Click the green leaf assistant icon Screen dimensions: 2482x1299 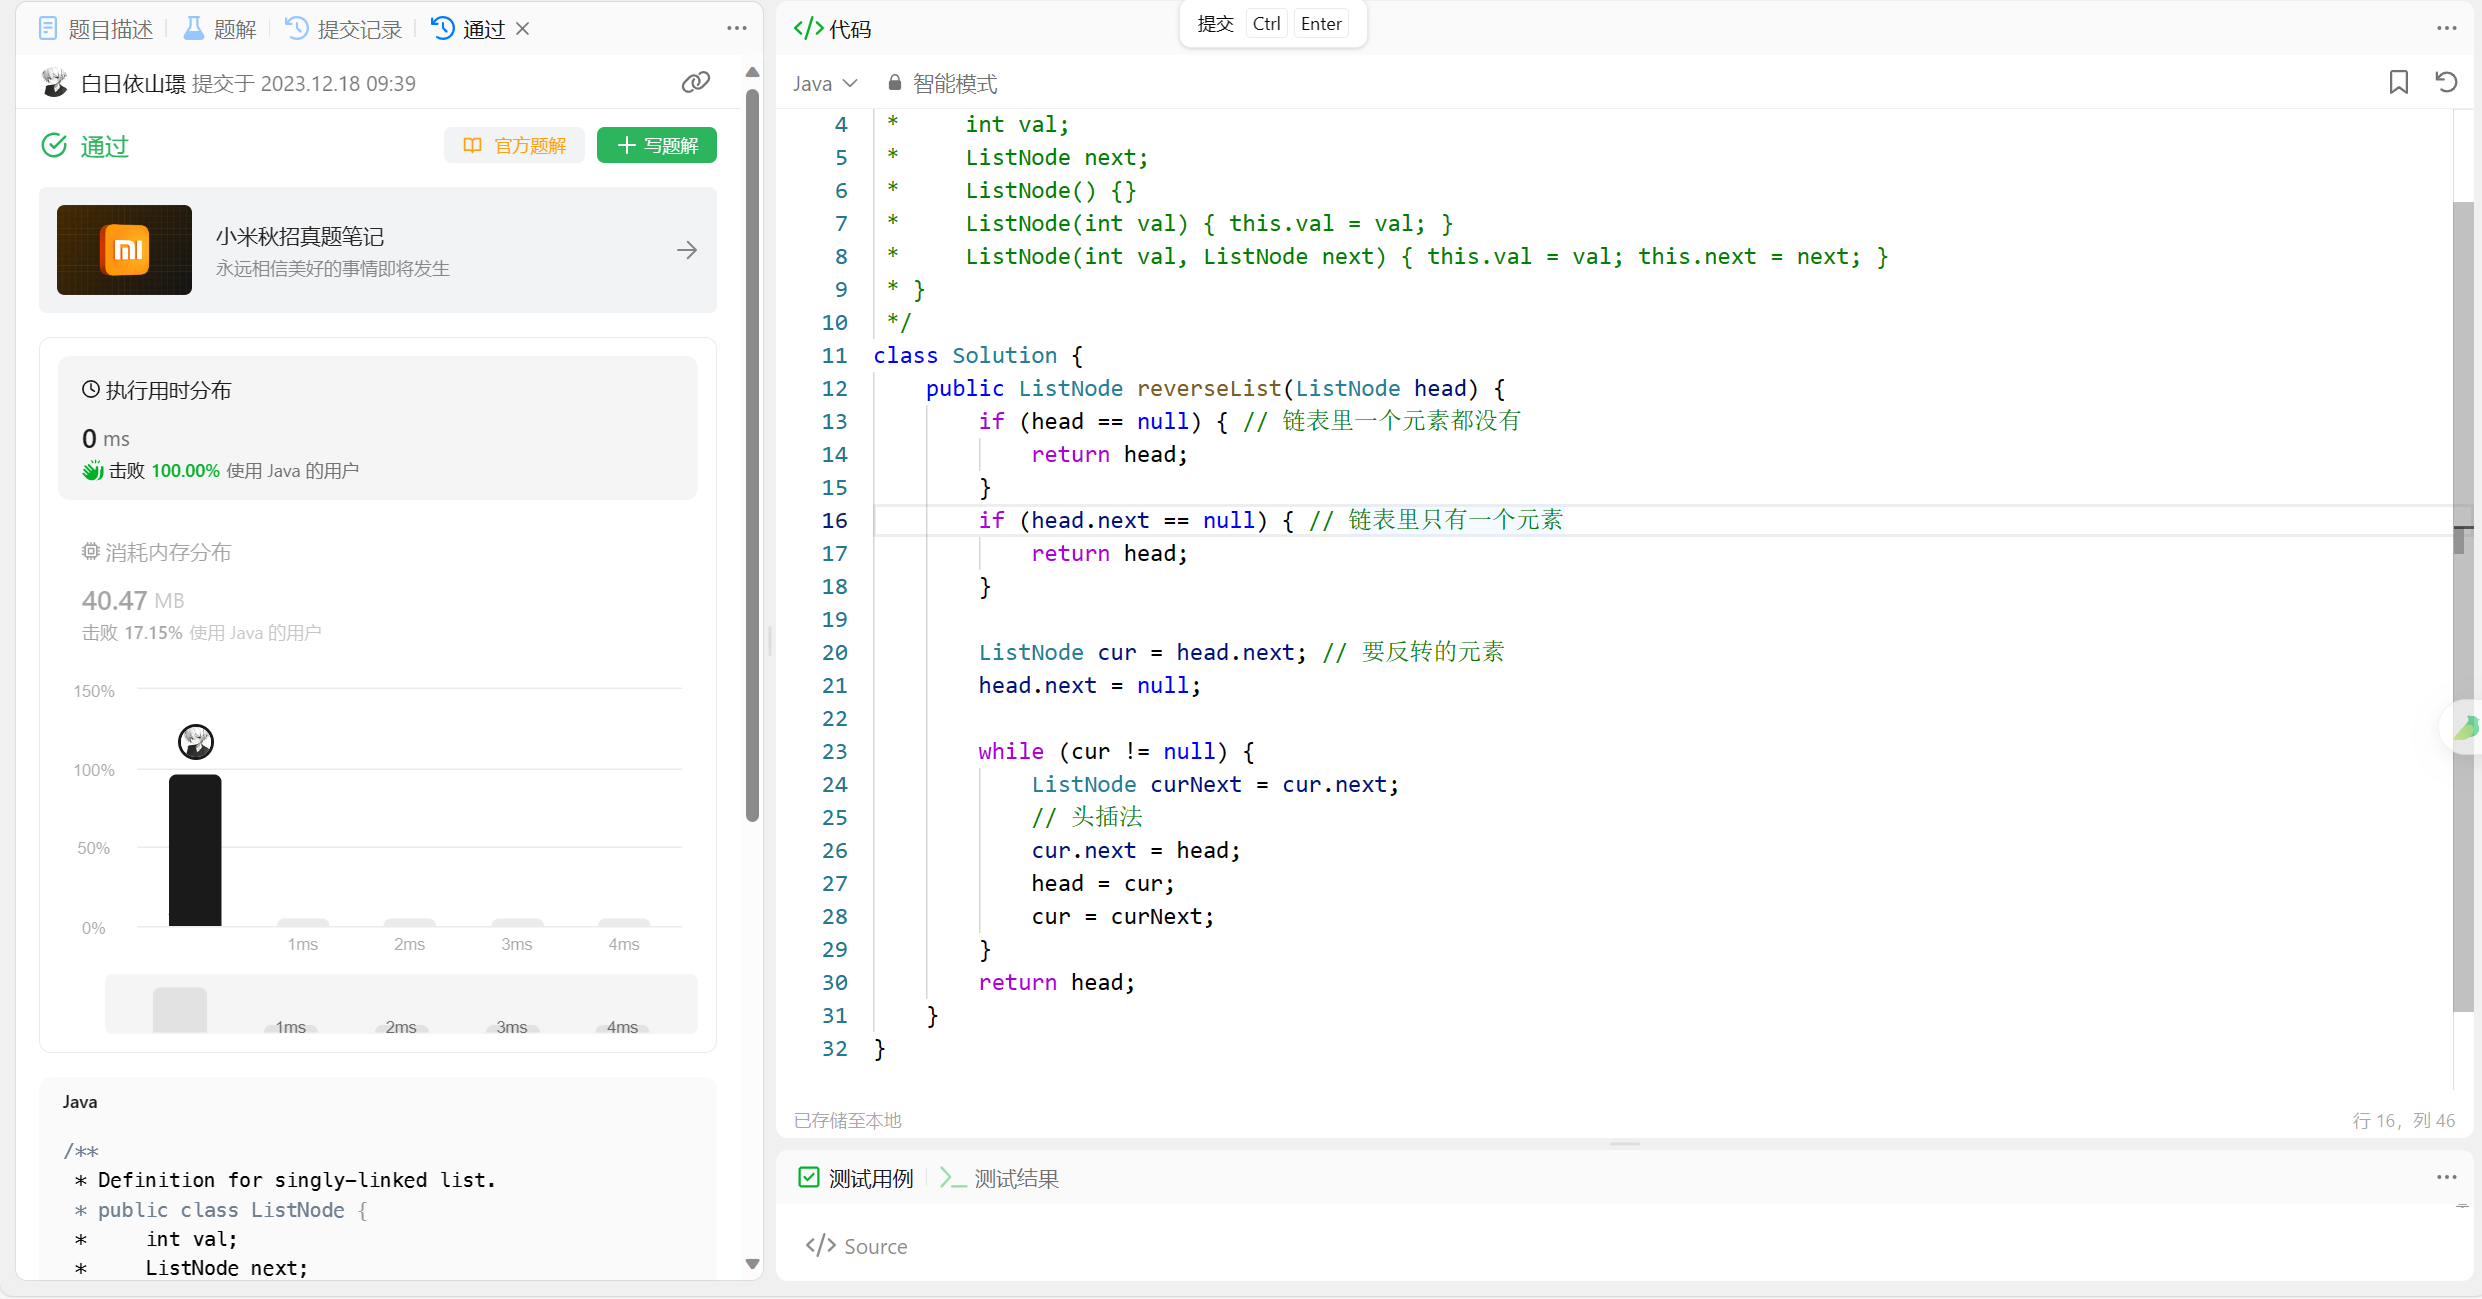coord(2466,728)
